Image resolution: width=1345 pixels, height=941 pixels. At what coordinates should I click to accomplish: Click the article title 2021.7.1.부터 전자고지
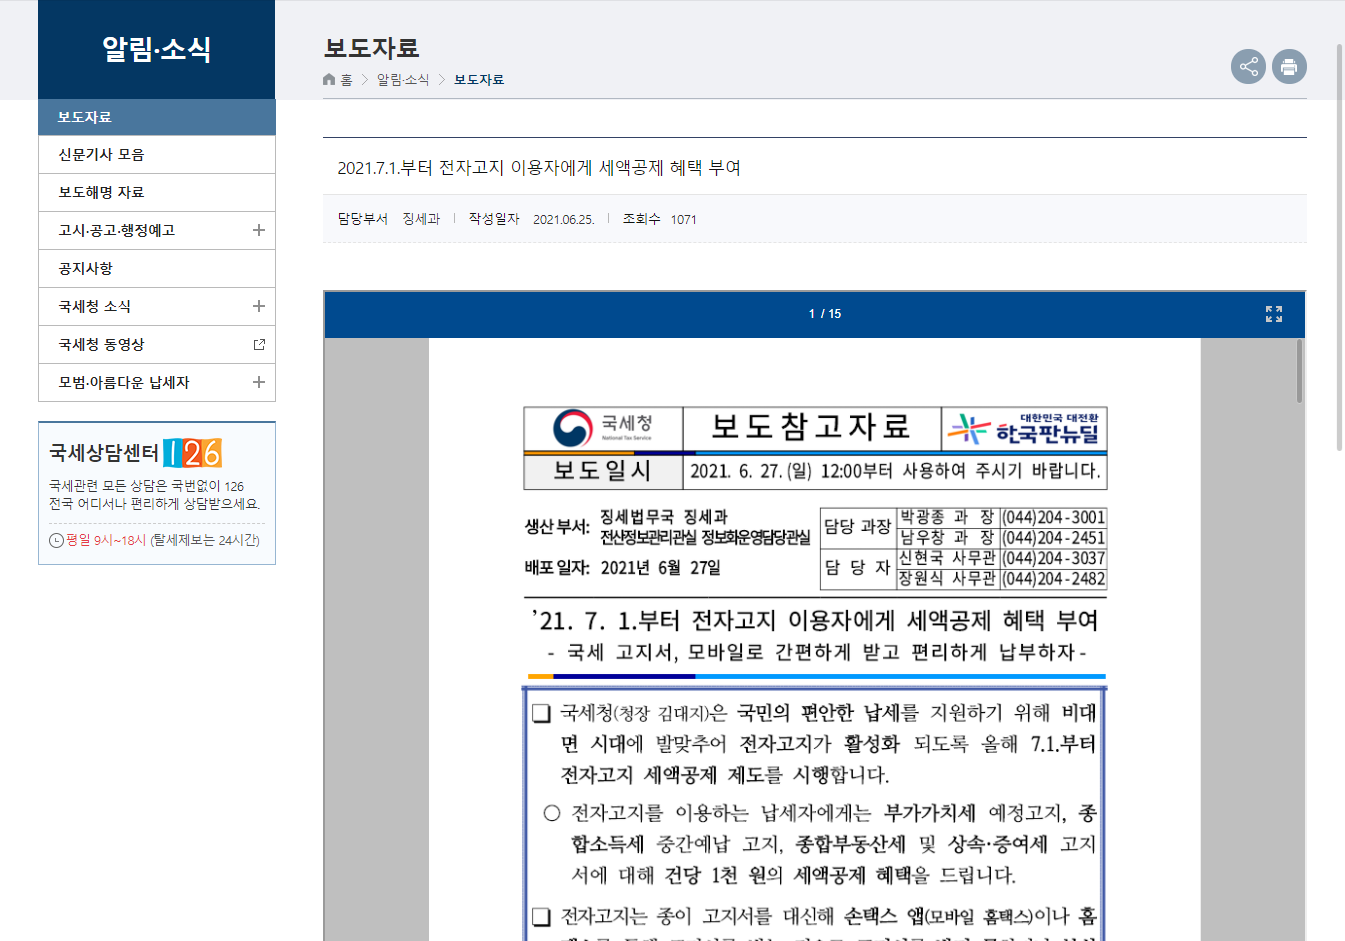[x=539, y=168]
